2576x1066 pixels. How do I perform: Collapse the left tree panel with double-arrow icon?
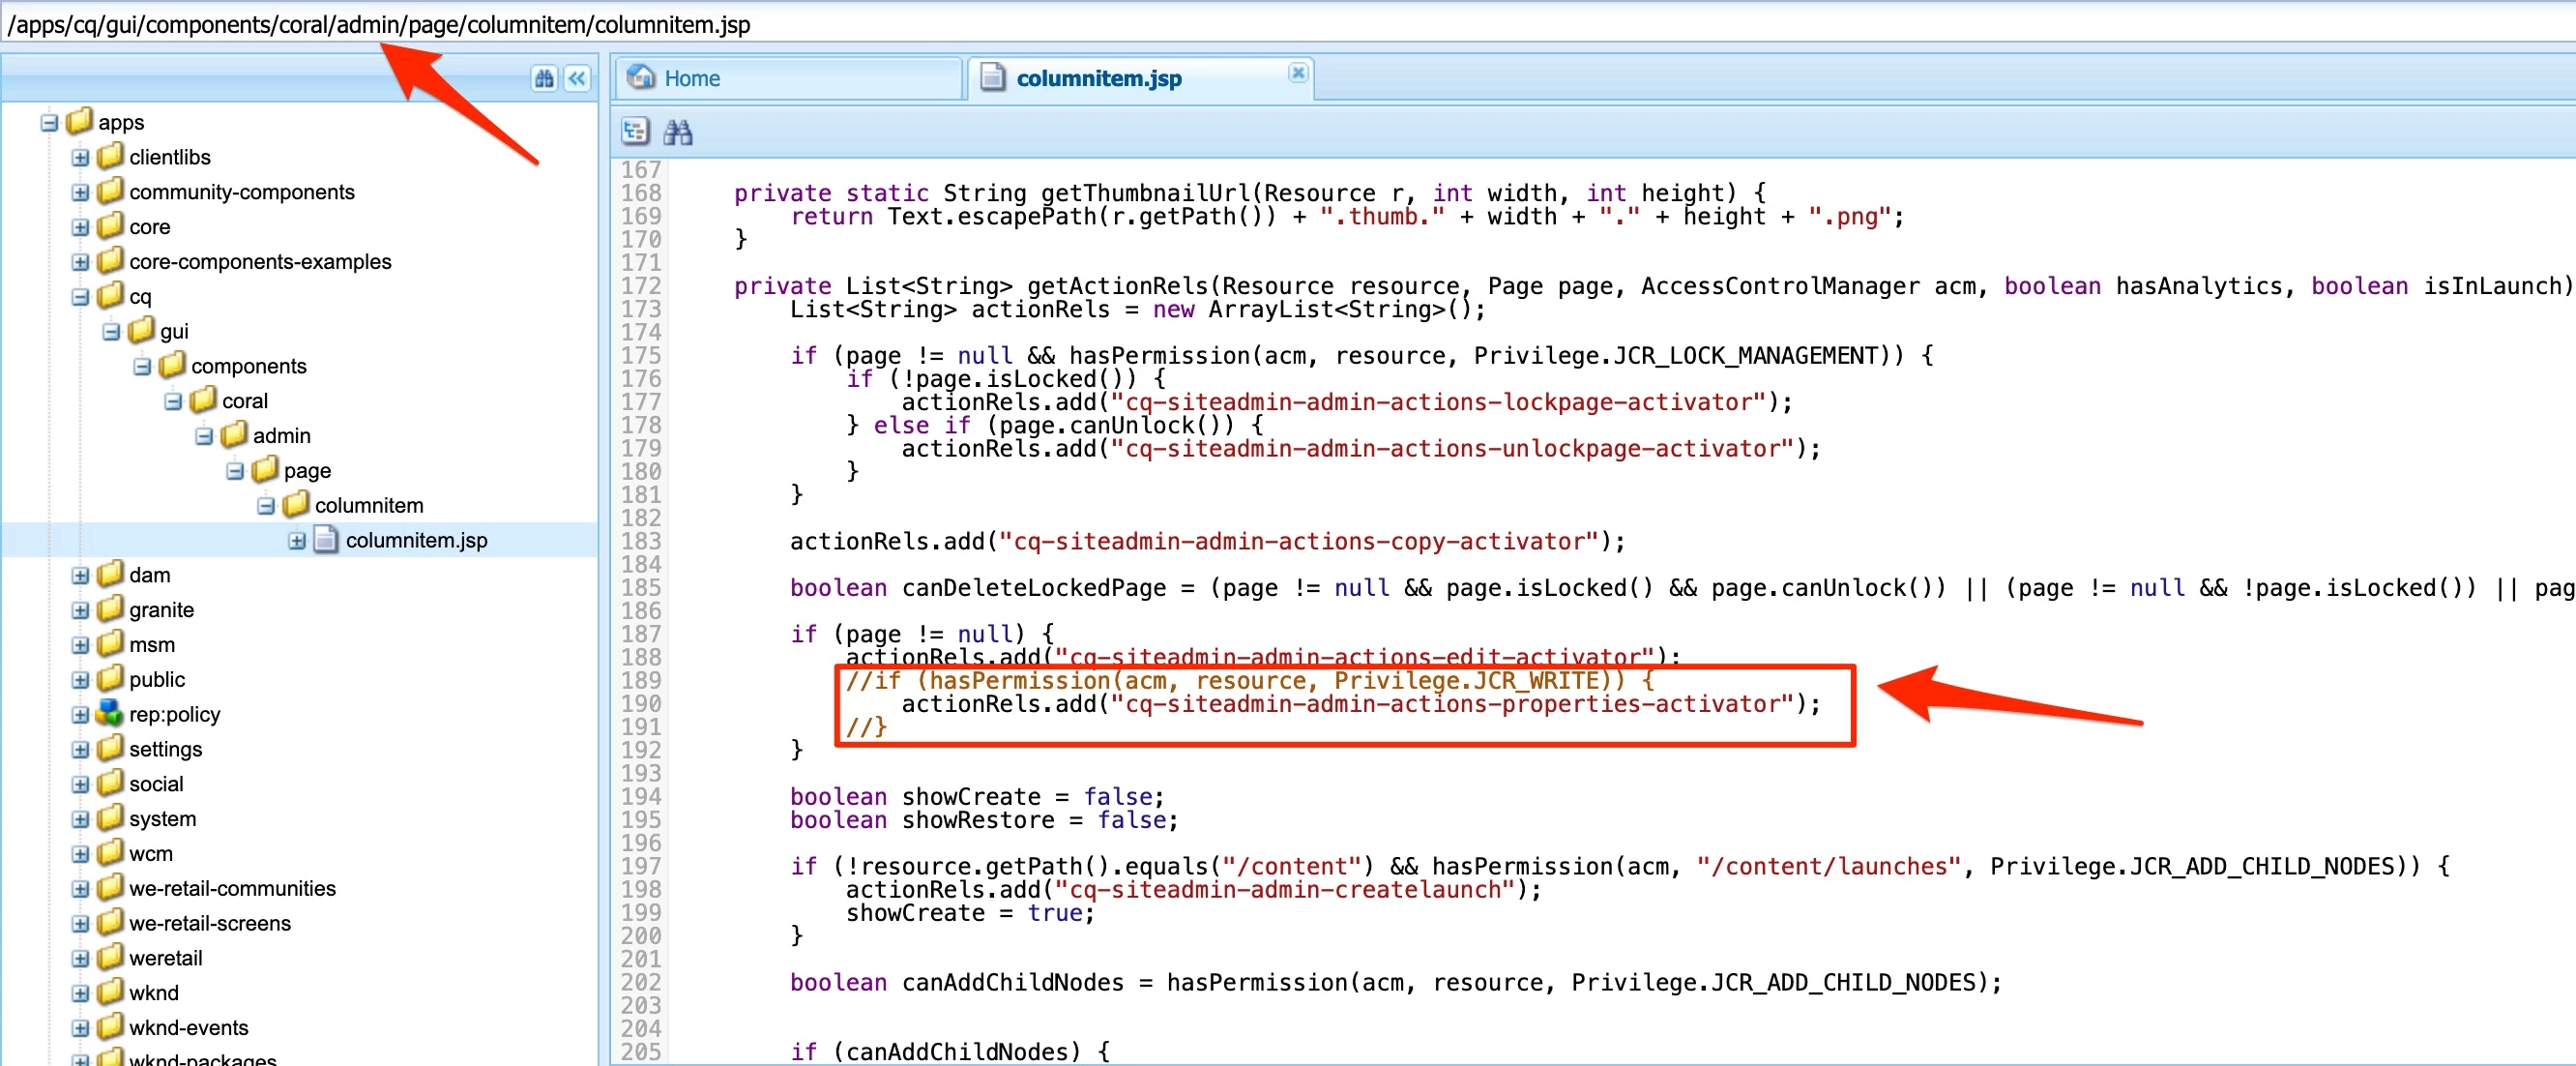click(x=578, y=78)
